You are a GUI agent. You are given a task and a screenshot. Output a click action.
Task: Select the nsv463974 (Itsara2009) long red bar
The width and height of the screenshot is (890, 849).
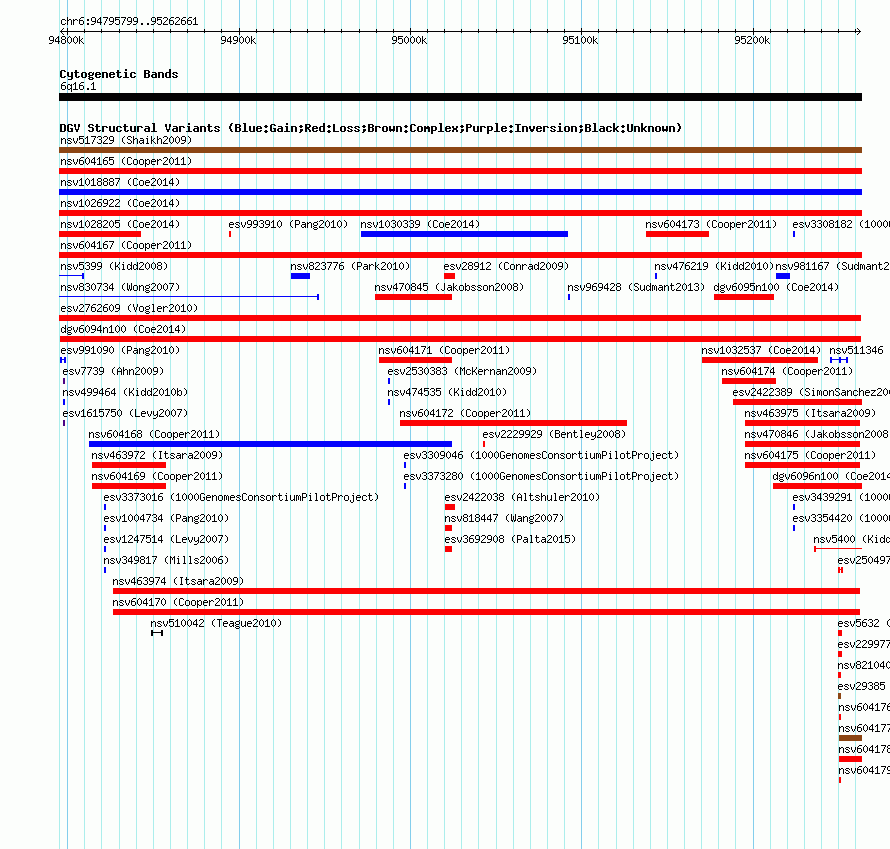(486, 591)
